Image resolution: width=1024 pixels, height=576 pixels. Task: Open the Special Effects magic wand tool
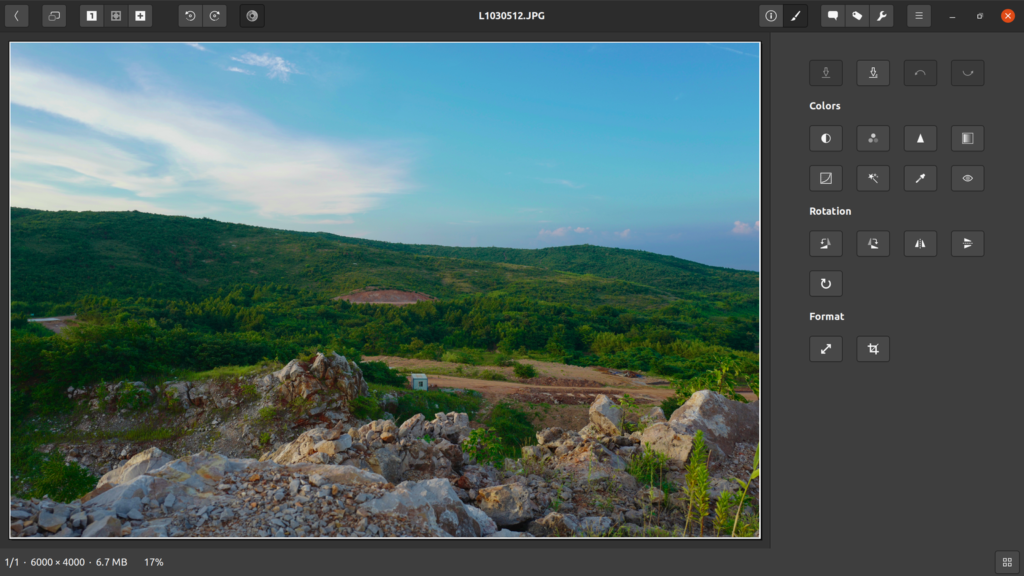pyautogui.click(x=873, y=179)
